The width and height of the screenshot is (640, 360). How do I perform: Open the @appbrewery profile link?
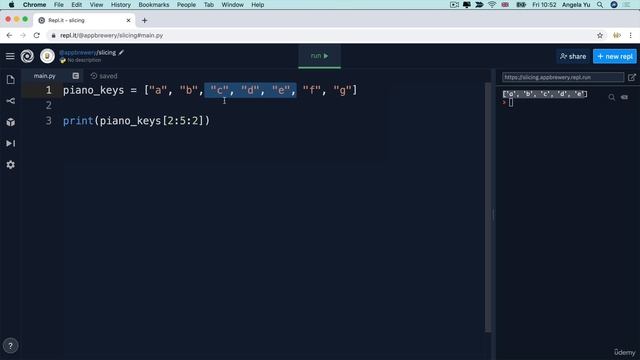[x=78, y=52]
